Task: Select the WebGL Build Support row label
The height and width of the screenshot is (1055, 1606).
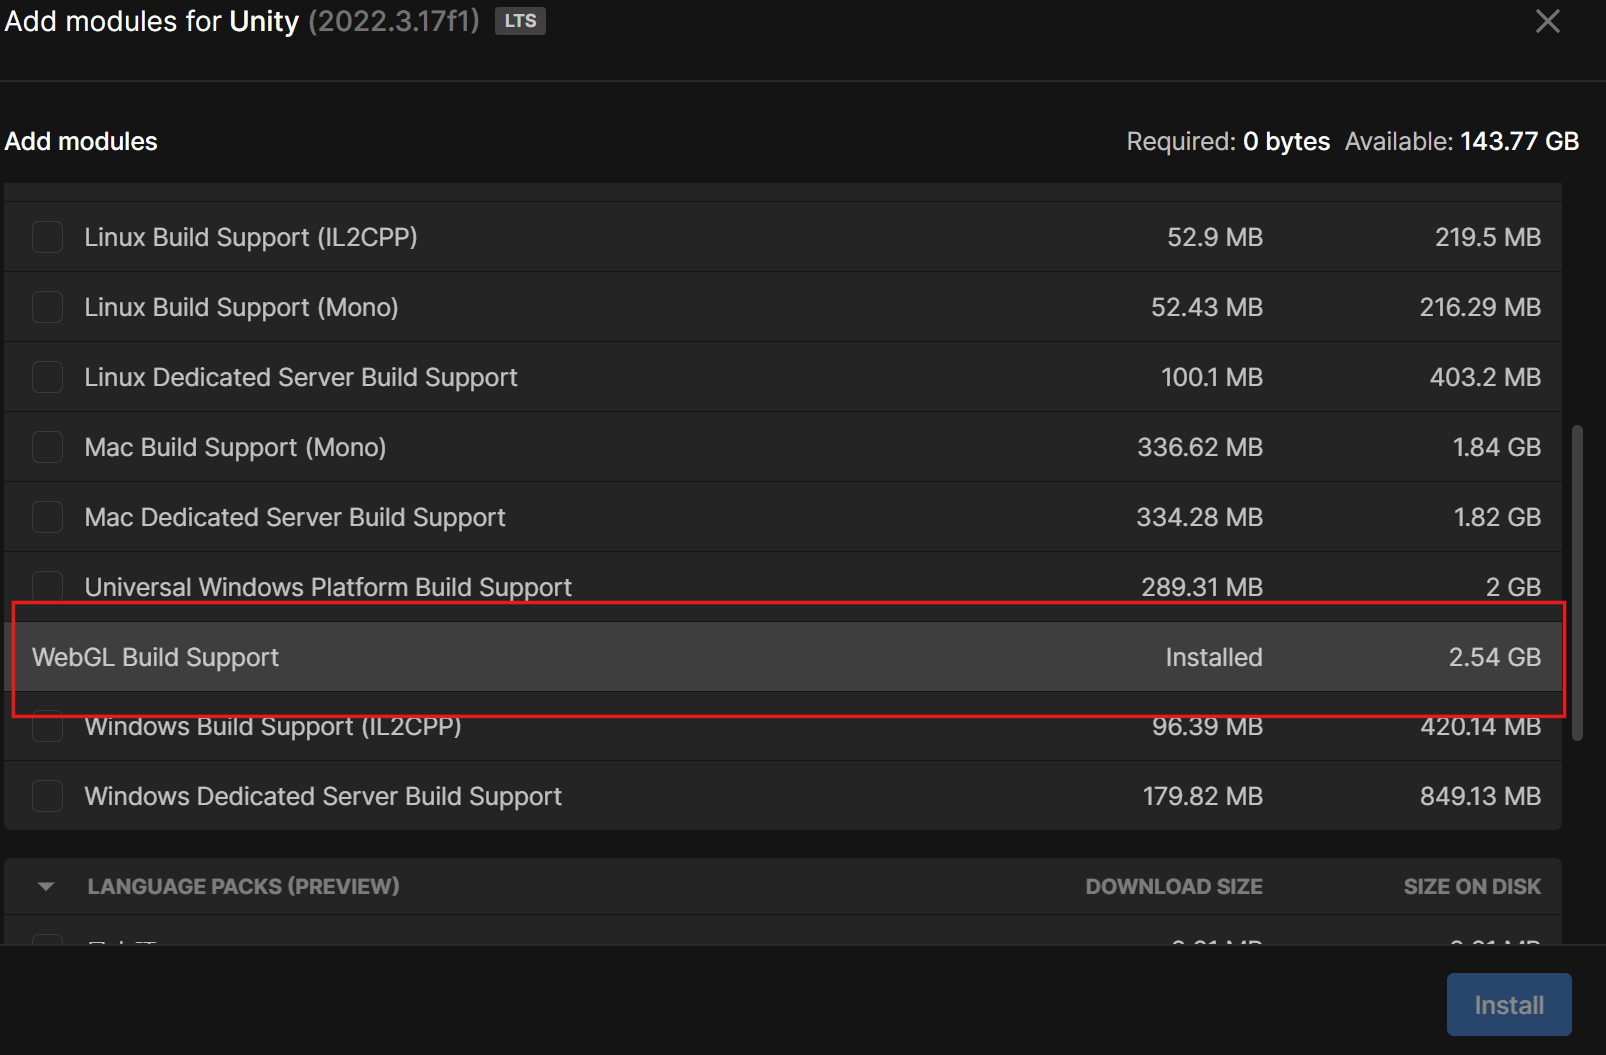Action: coord(155,657)
